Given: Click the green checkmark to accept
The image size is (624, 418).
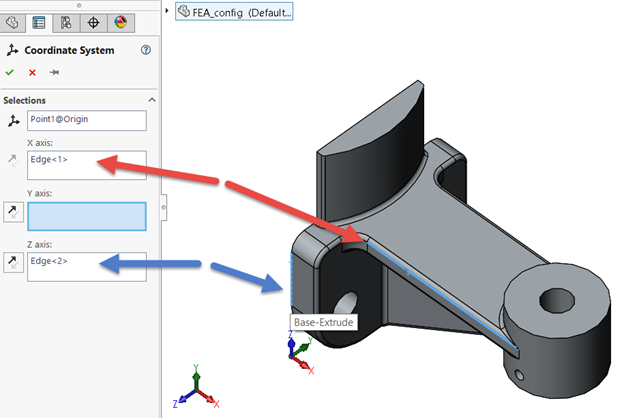Looking at the screenshot, I should (10, 73).
